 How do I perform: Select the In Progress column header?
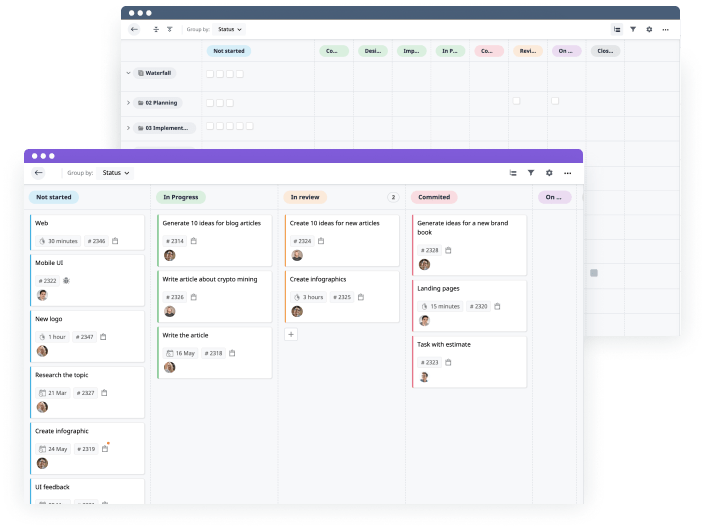(x=181, y=198)
